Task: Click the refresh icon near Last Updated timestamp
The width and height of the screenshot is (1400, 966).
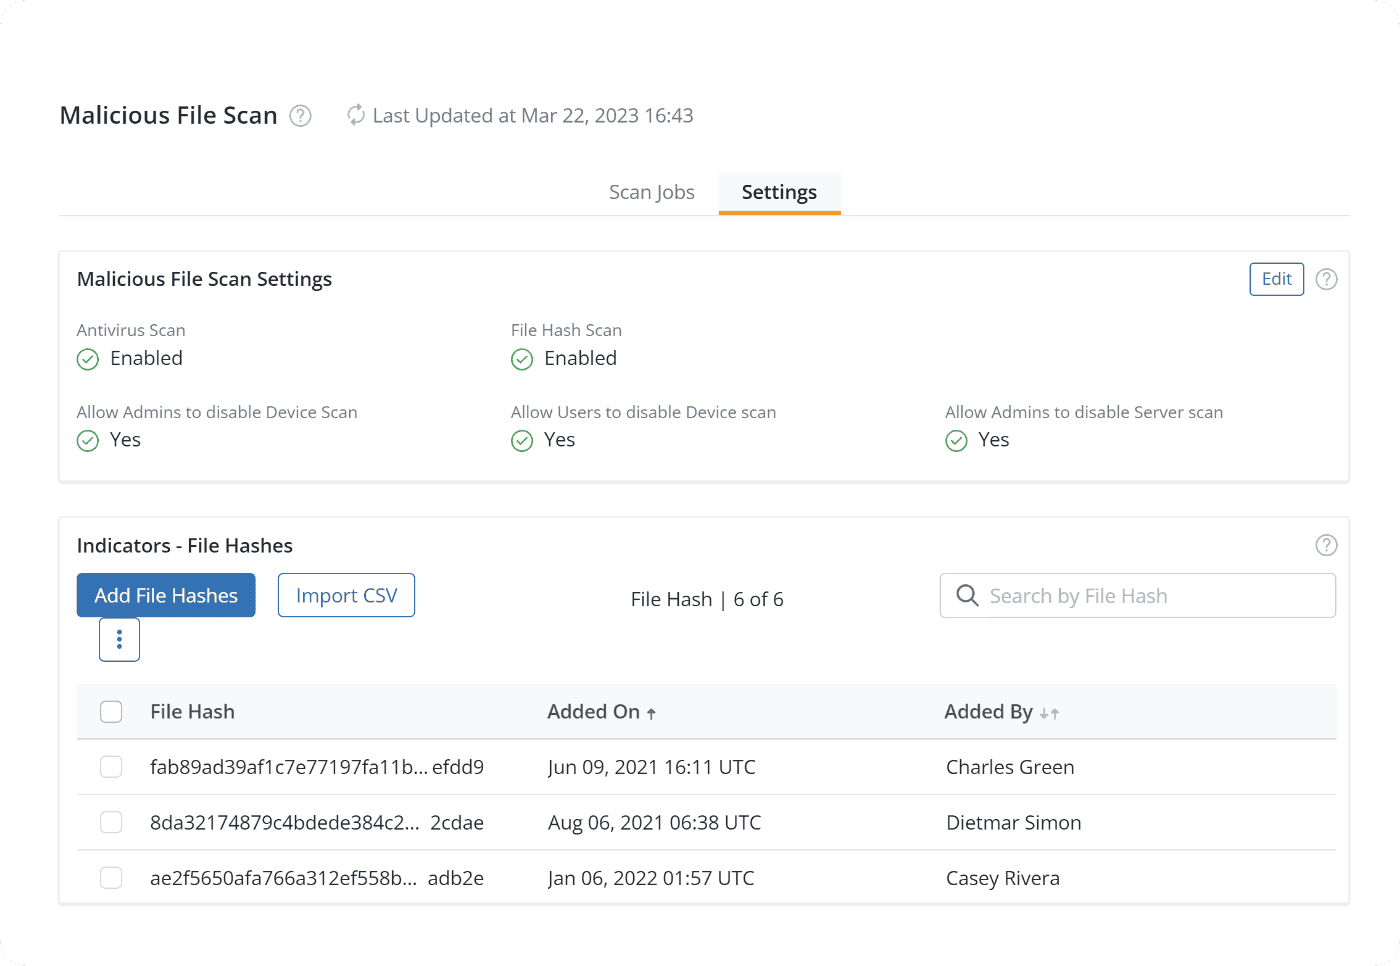Action: 355,115
